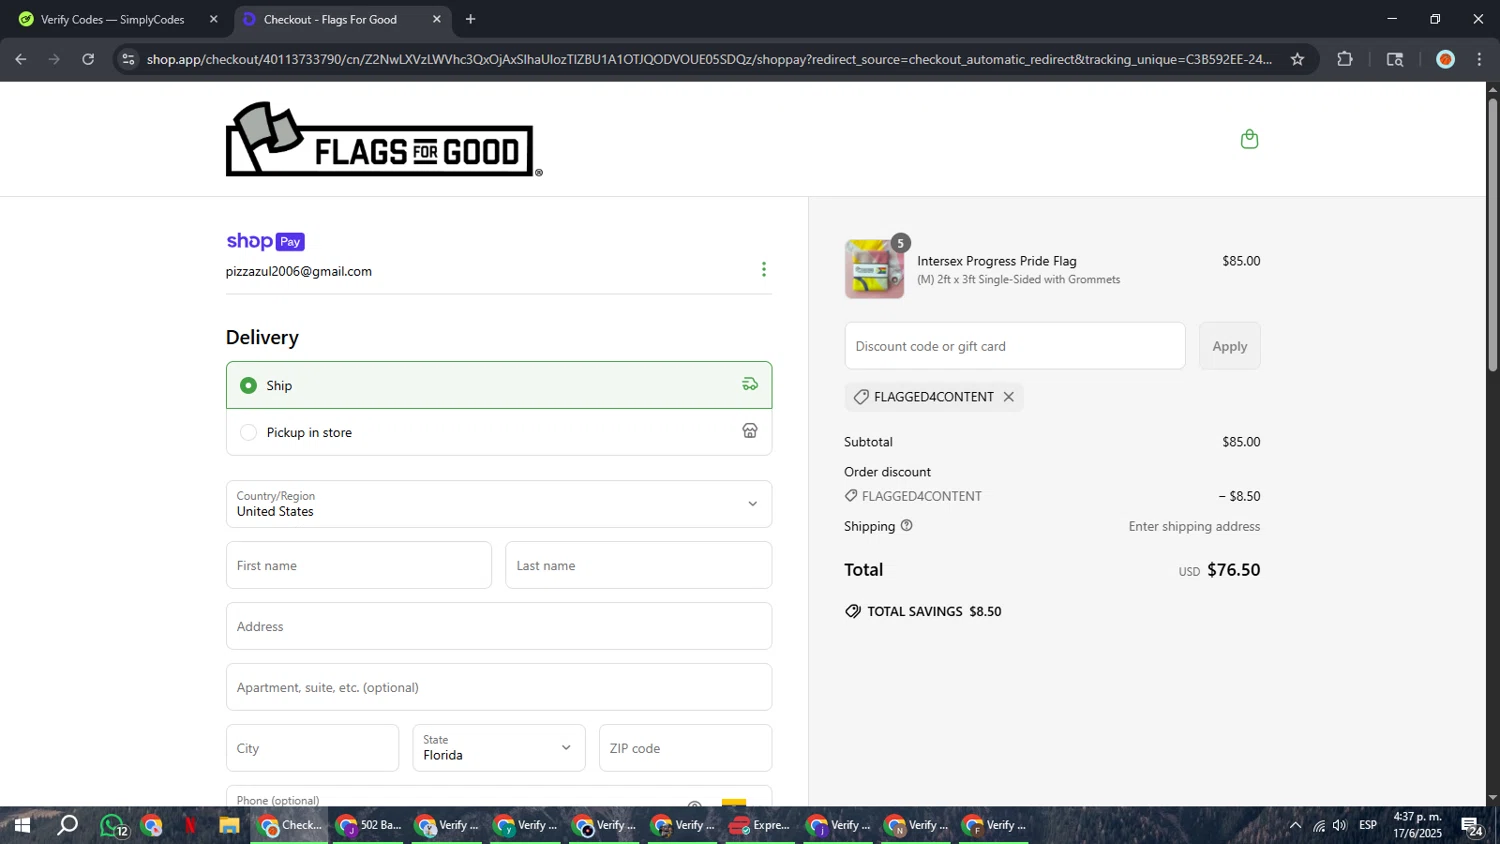Open the Expre... taskbar application
1500x844 pixels.
(759, 825)
